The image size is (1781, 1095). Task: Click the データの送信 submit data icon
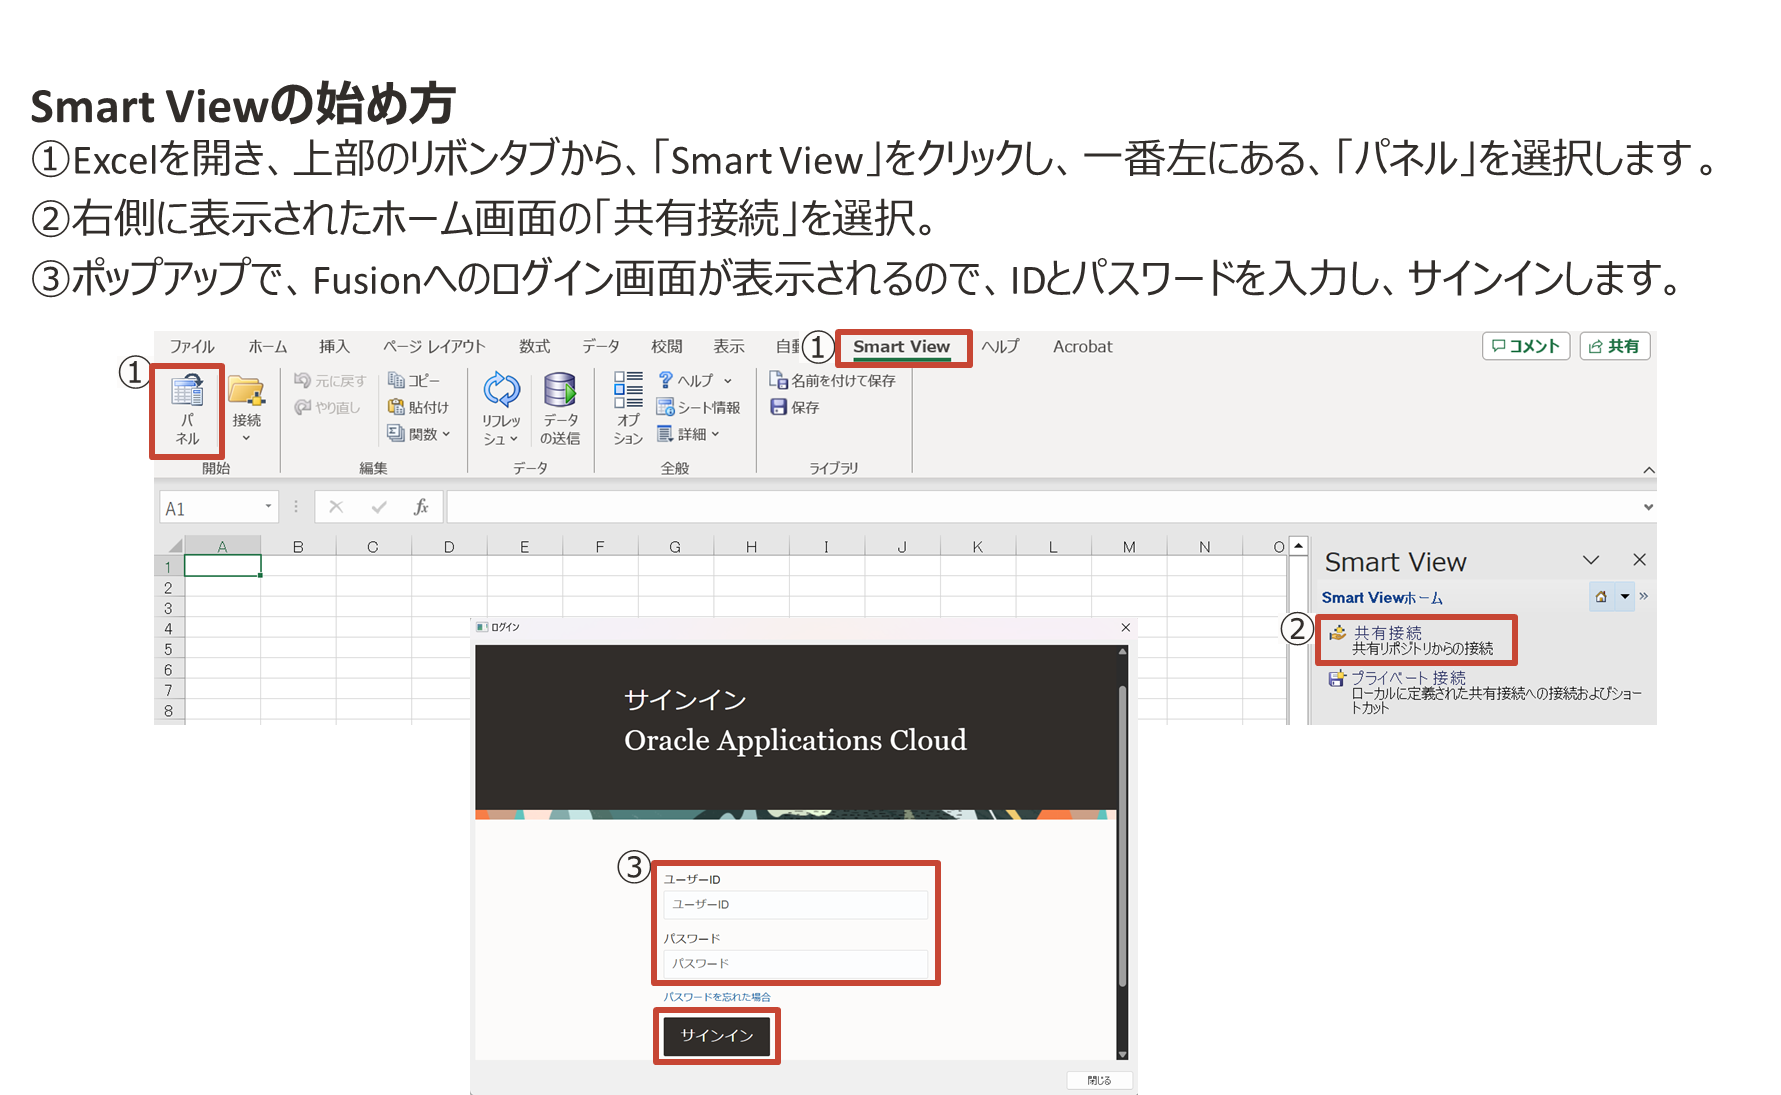(560, 389)
